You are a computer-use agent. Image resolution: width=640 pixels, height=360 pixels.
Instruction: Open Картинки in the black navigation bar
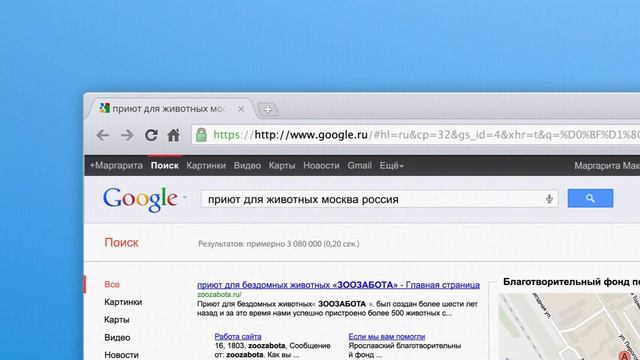206,166
